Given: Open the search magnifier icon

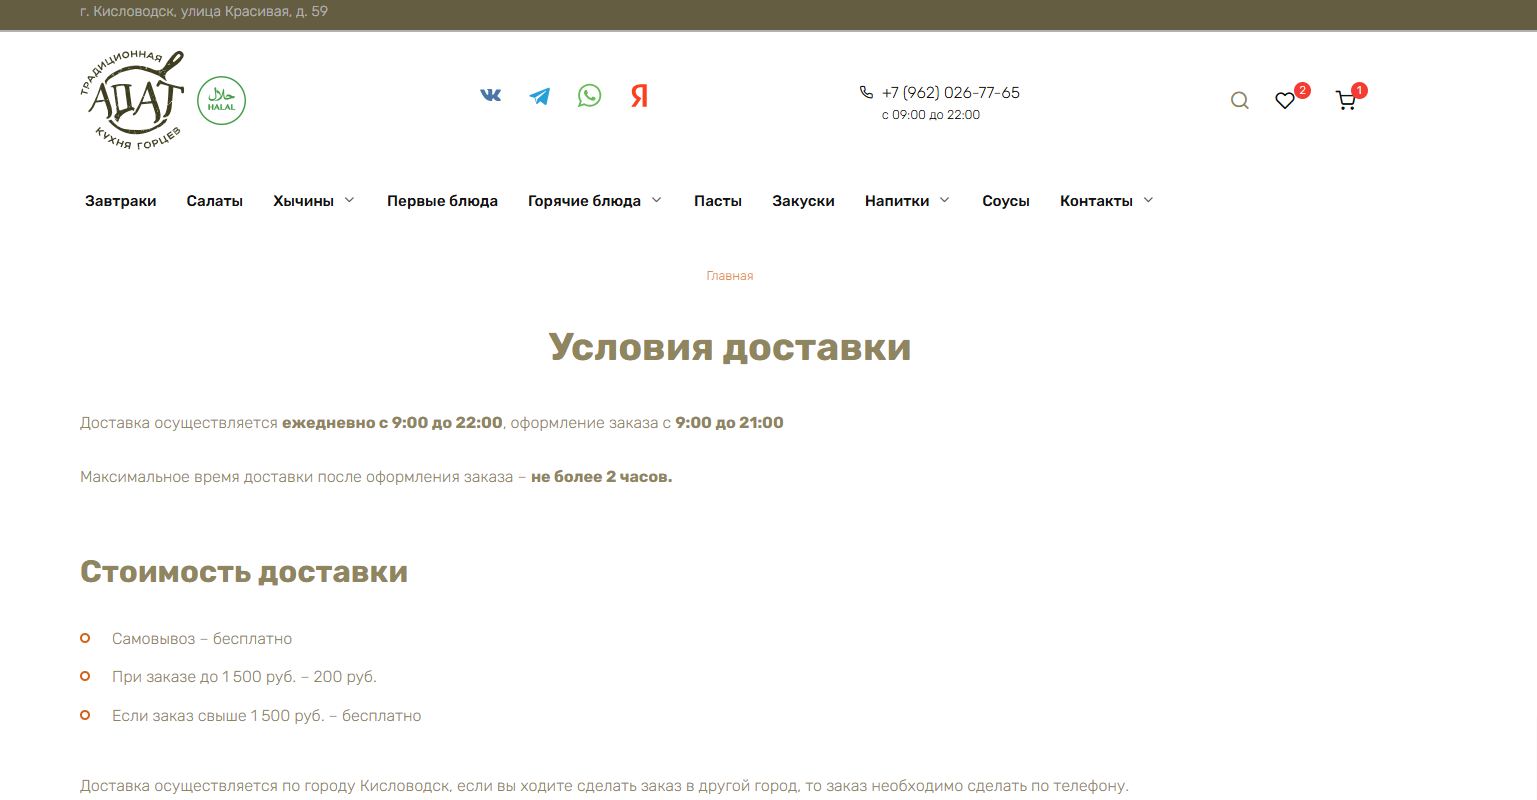Looking at the screenshot, I should click(x=1240, y=100).
